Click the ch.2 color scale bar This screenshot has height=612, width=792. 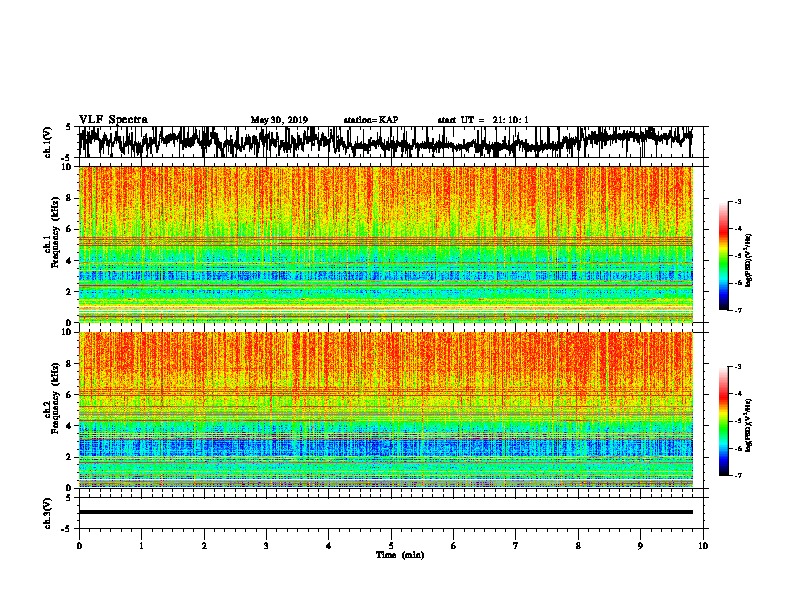[x=723, y=421]
